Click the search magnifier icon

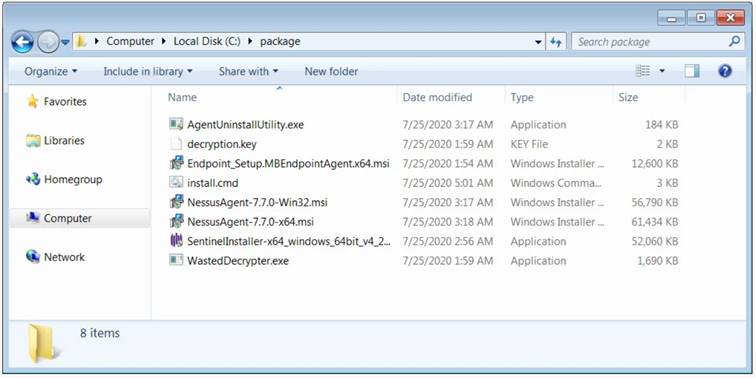734,42
